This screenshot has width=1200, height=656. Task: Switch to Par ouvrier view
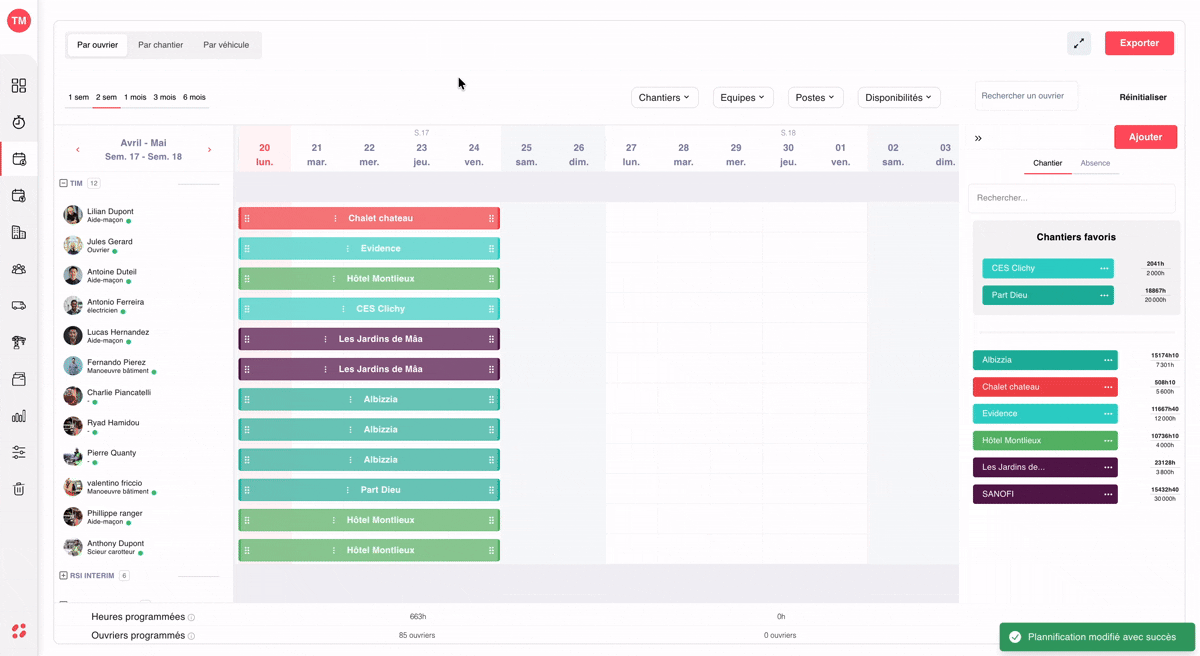[x=97, y=45]
